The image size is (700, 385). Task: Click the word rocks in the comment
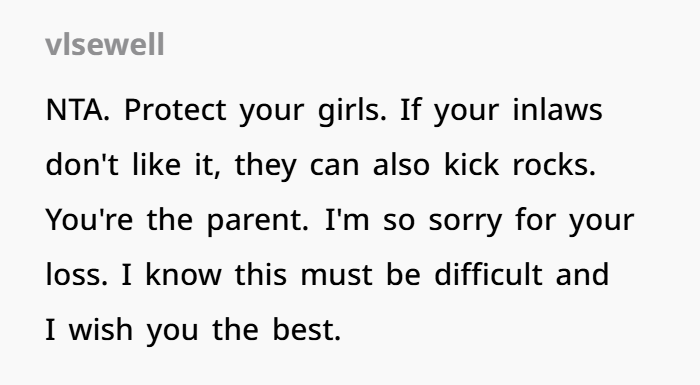(554, 164)
